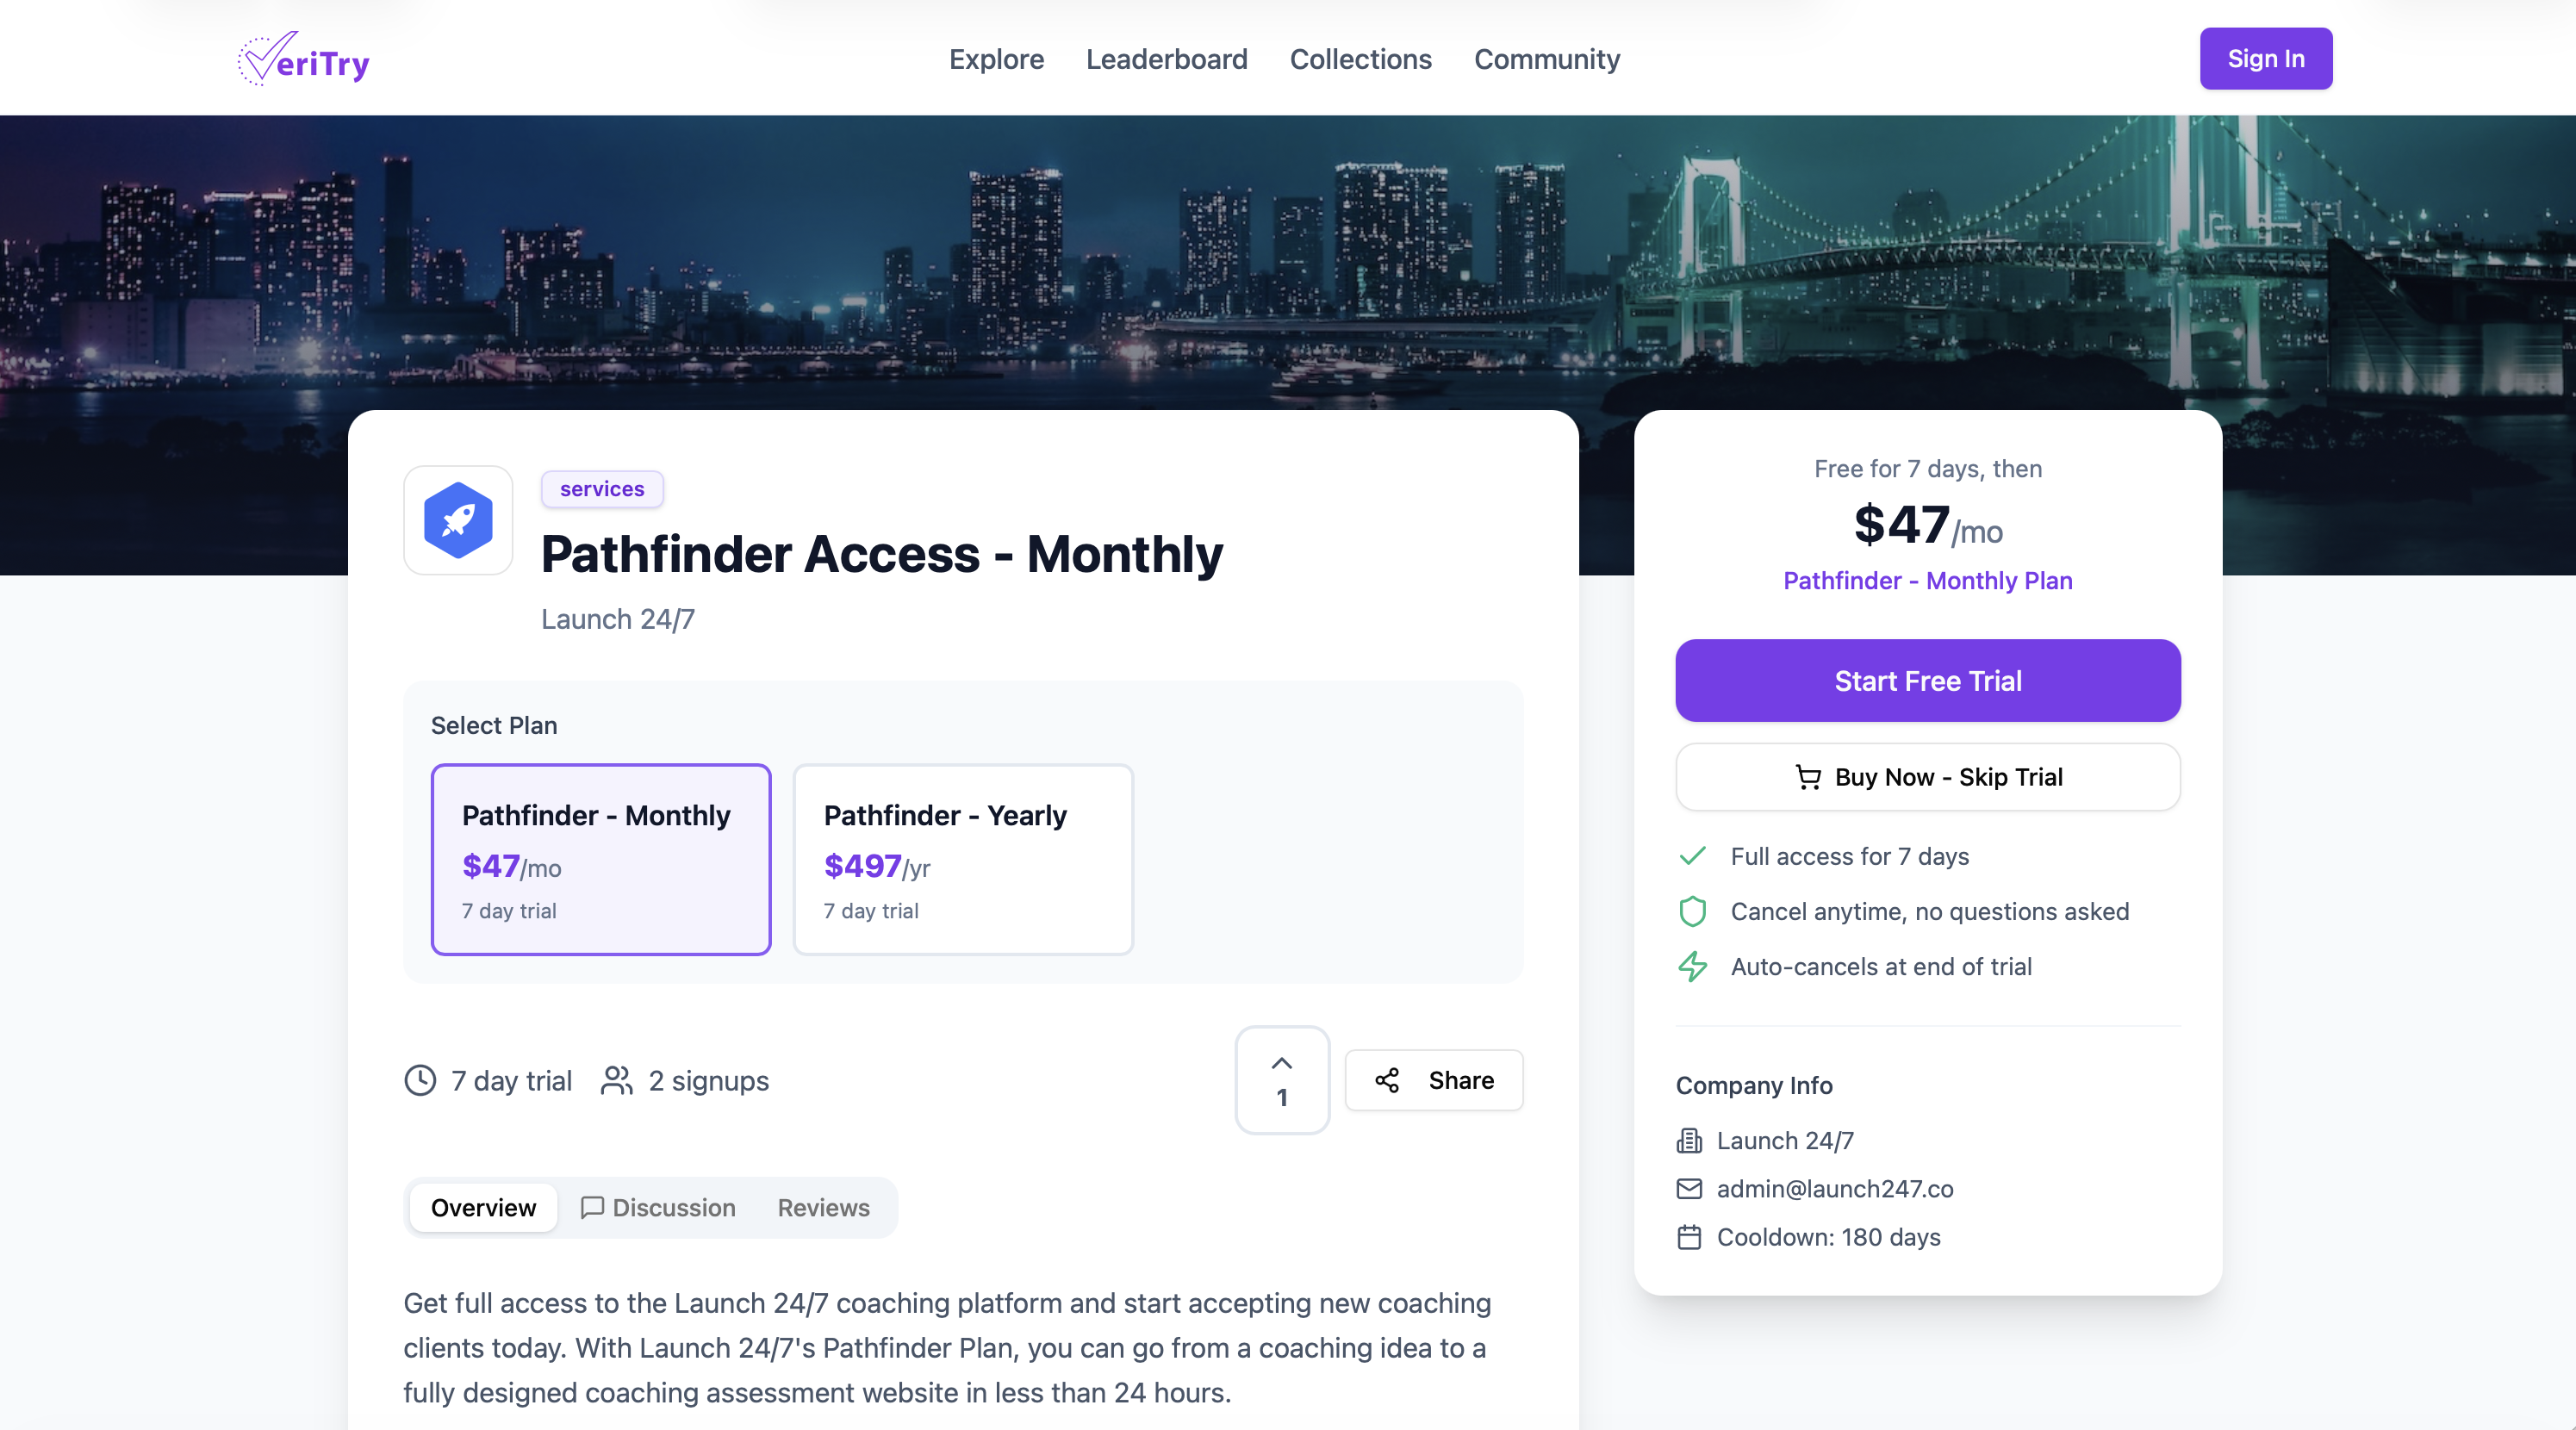Click the building icon by Launch 24/7

1689,1141
